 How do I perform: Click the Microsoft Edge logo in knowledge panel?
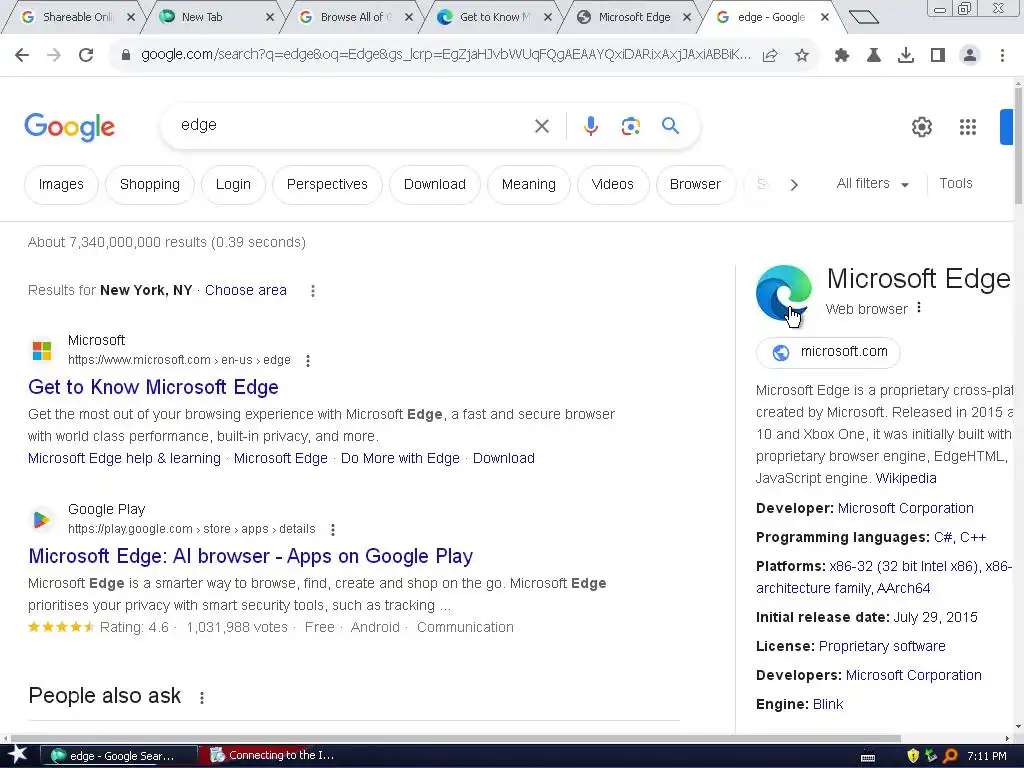(784, 293)
